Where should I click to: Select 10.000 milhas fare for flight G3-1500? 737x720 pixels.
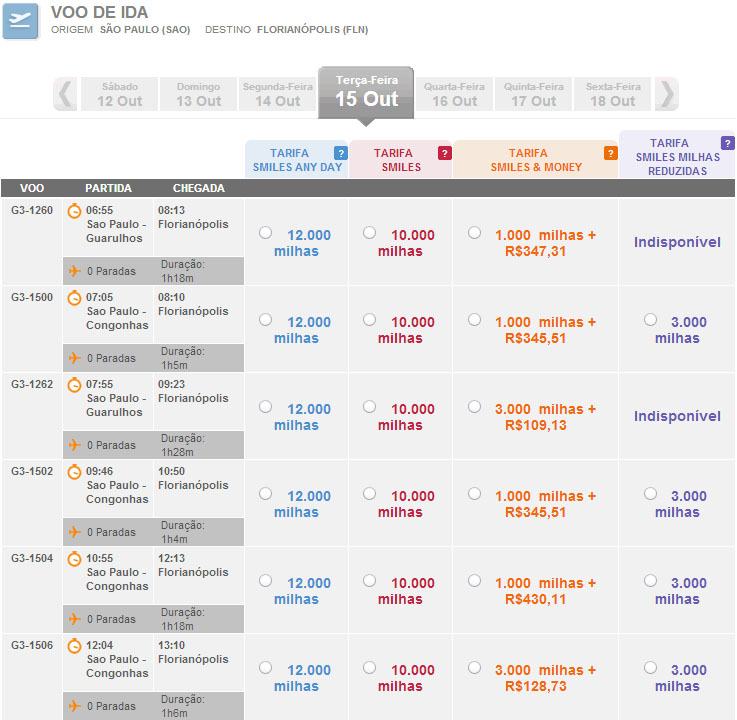point(369,320)
